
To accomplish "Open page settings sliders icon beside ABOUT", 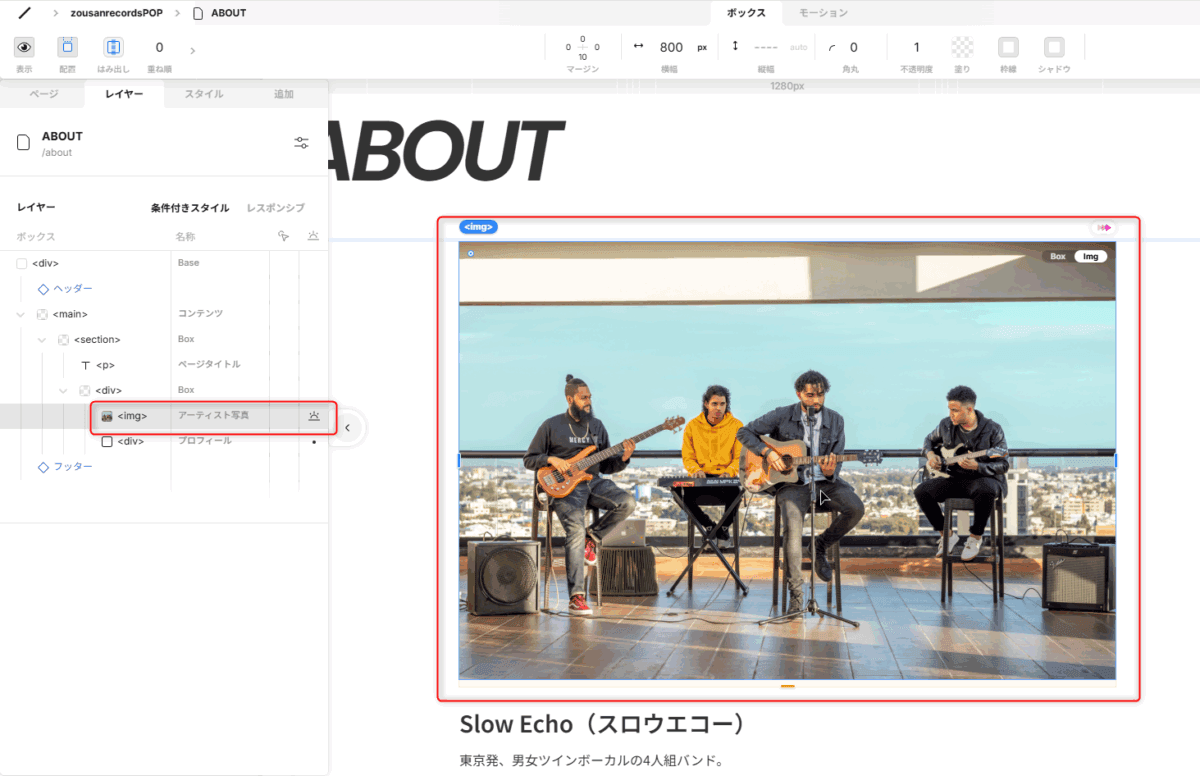I will tap(301, 143).
